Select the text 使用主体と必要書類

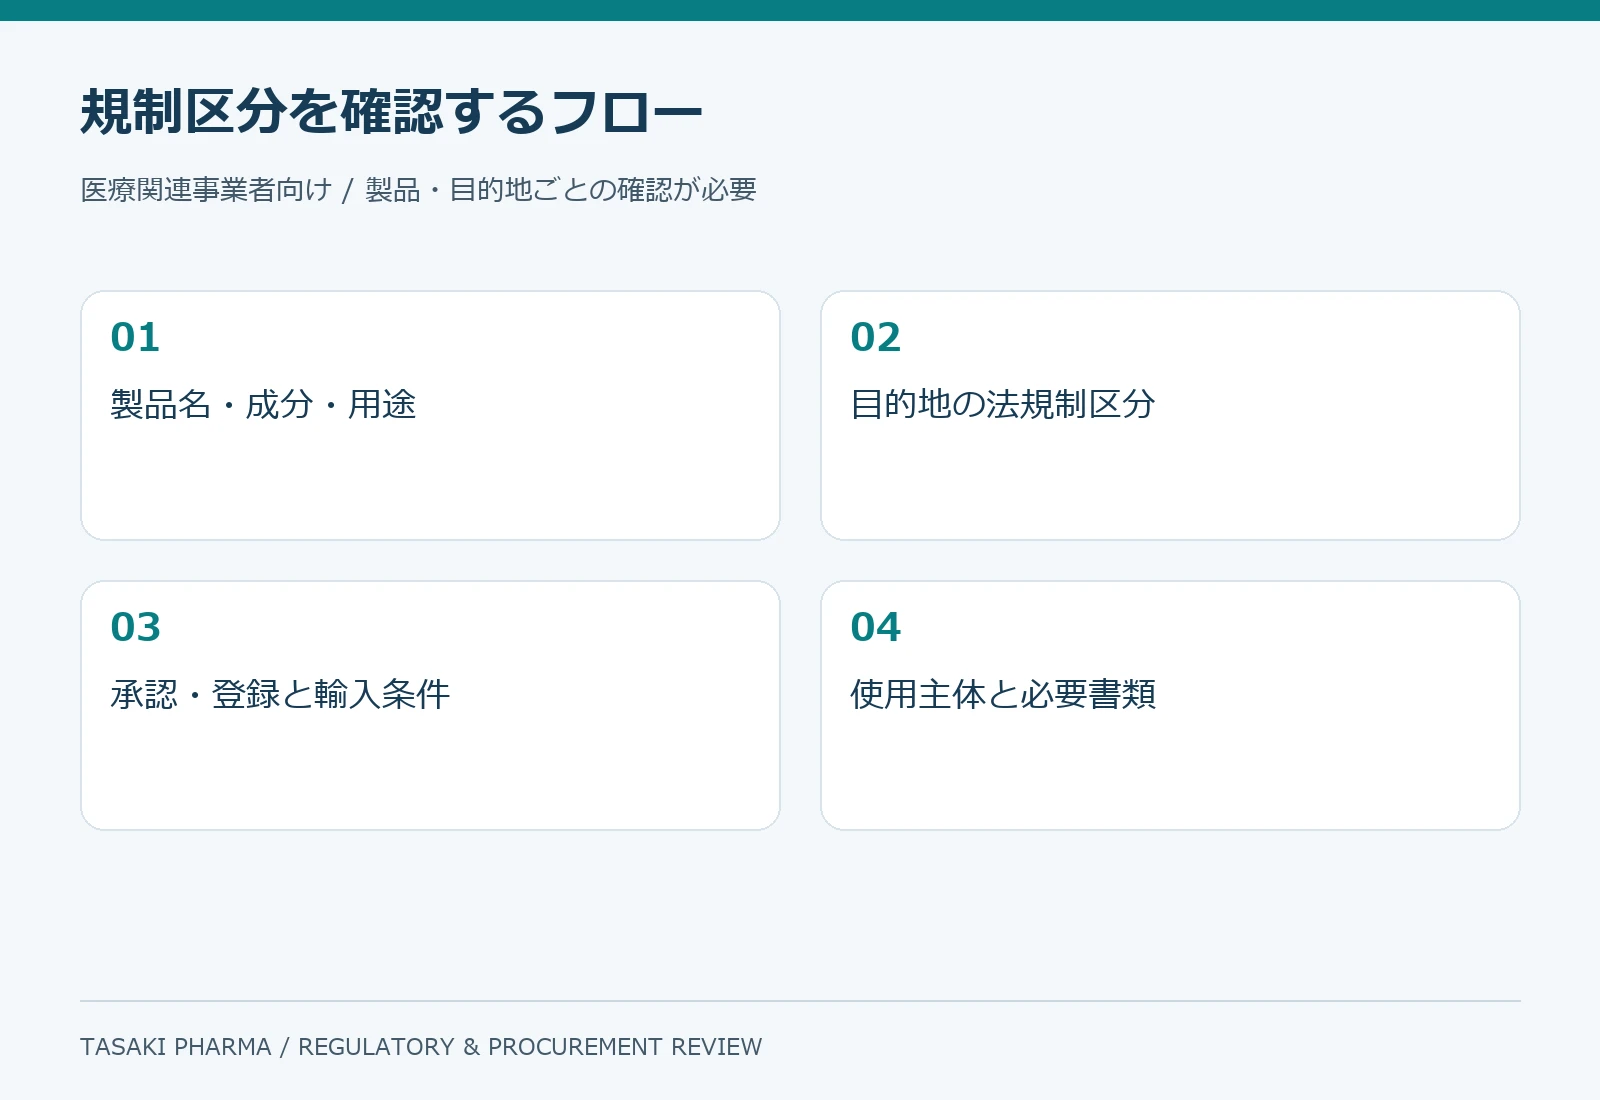[1003, 694]
